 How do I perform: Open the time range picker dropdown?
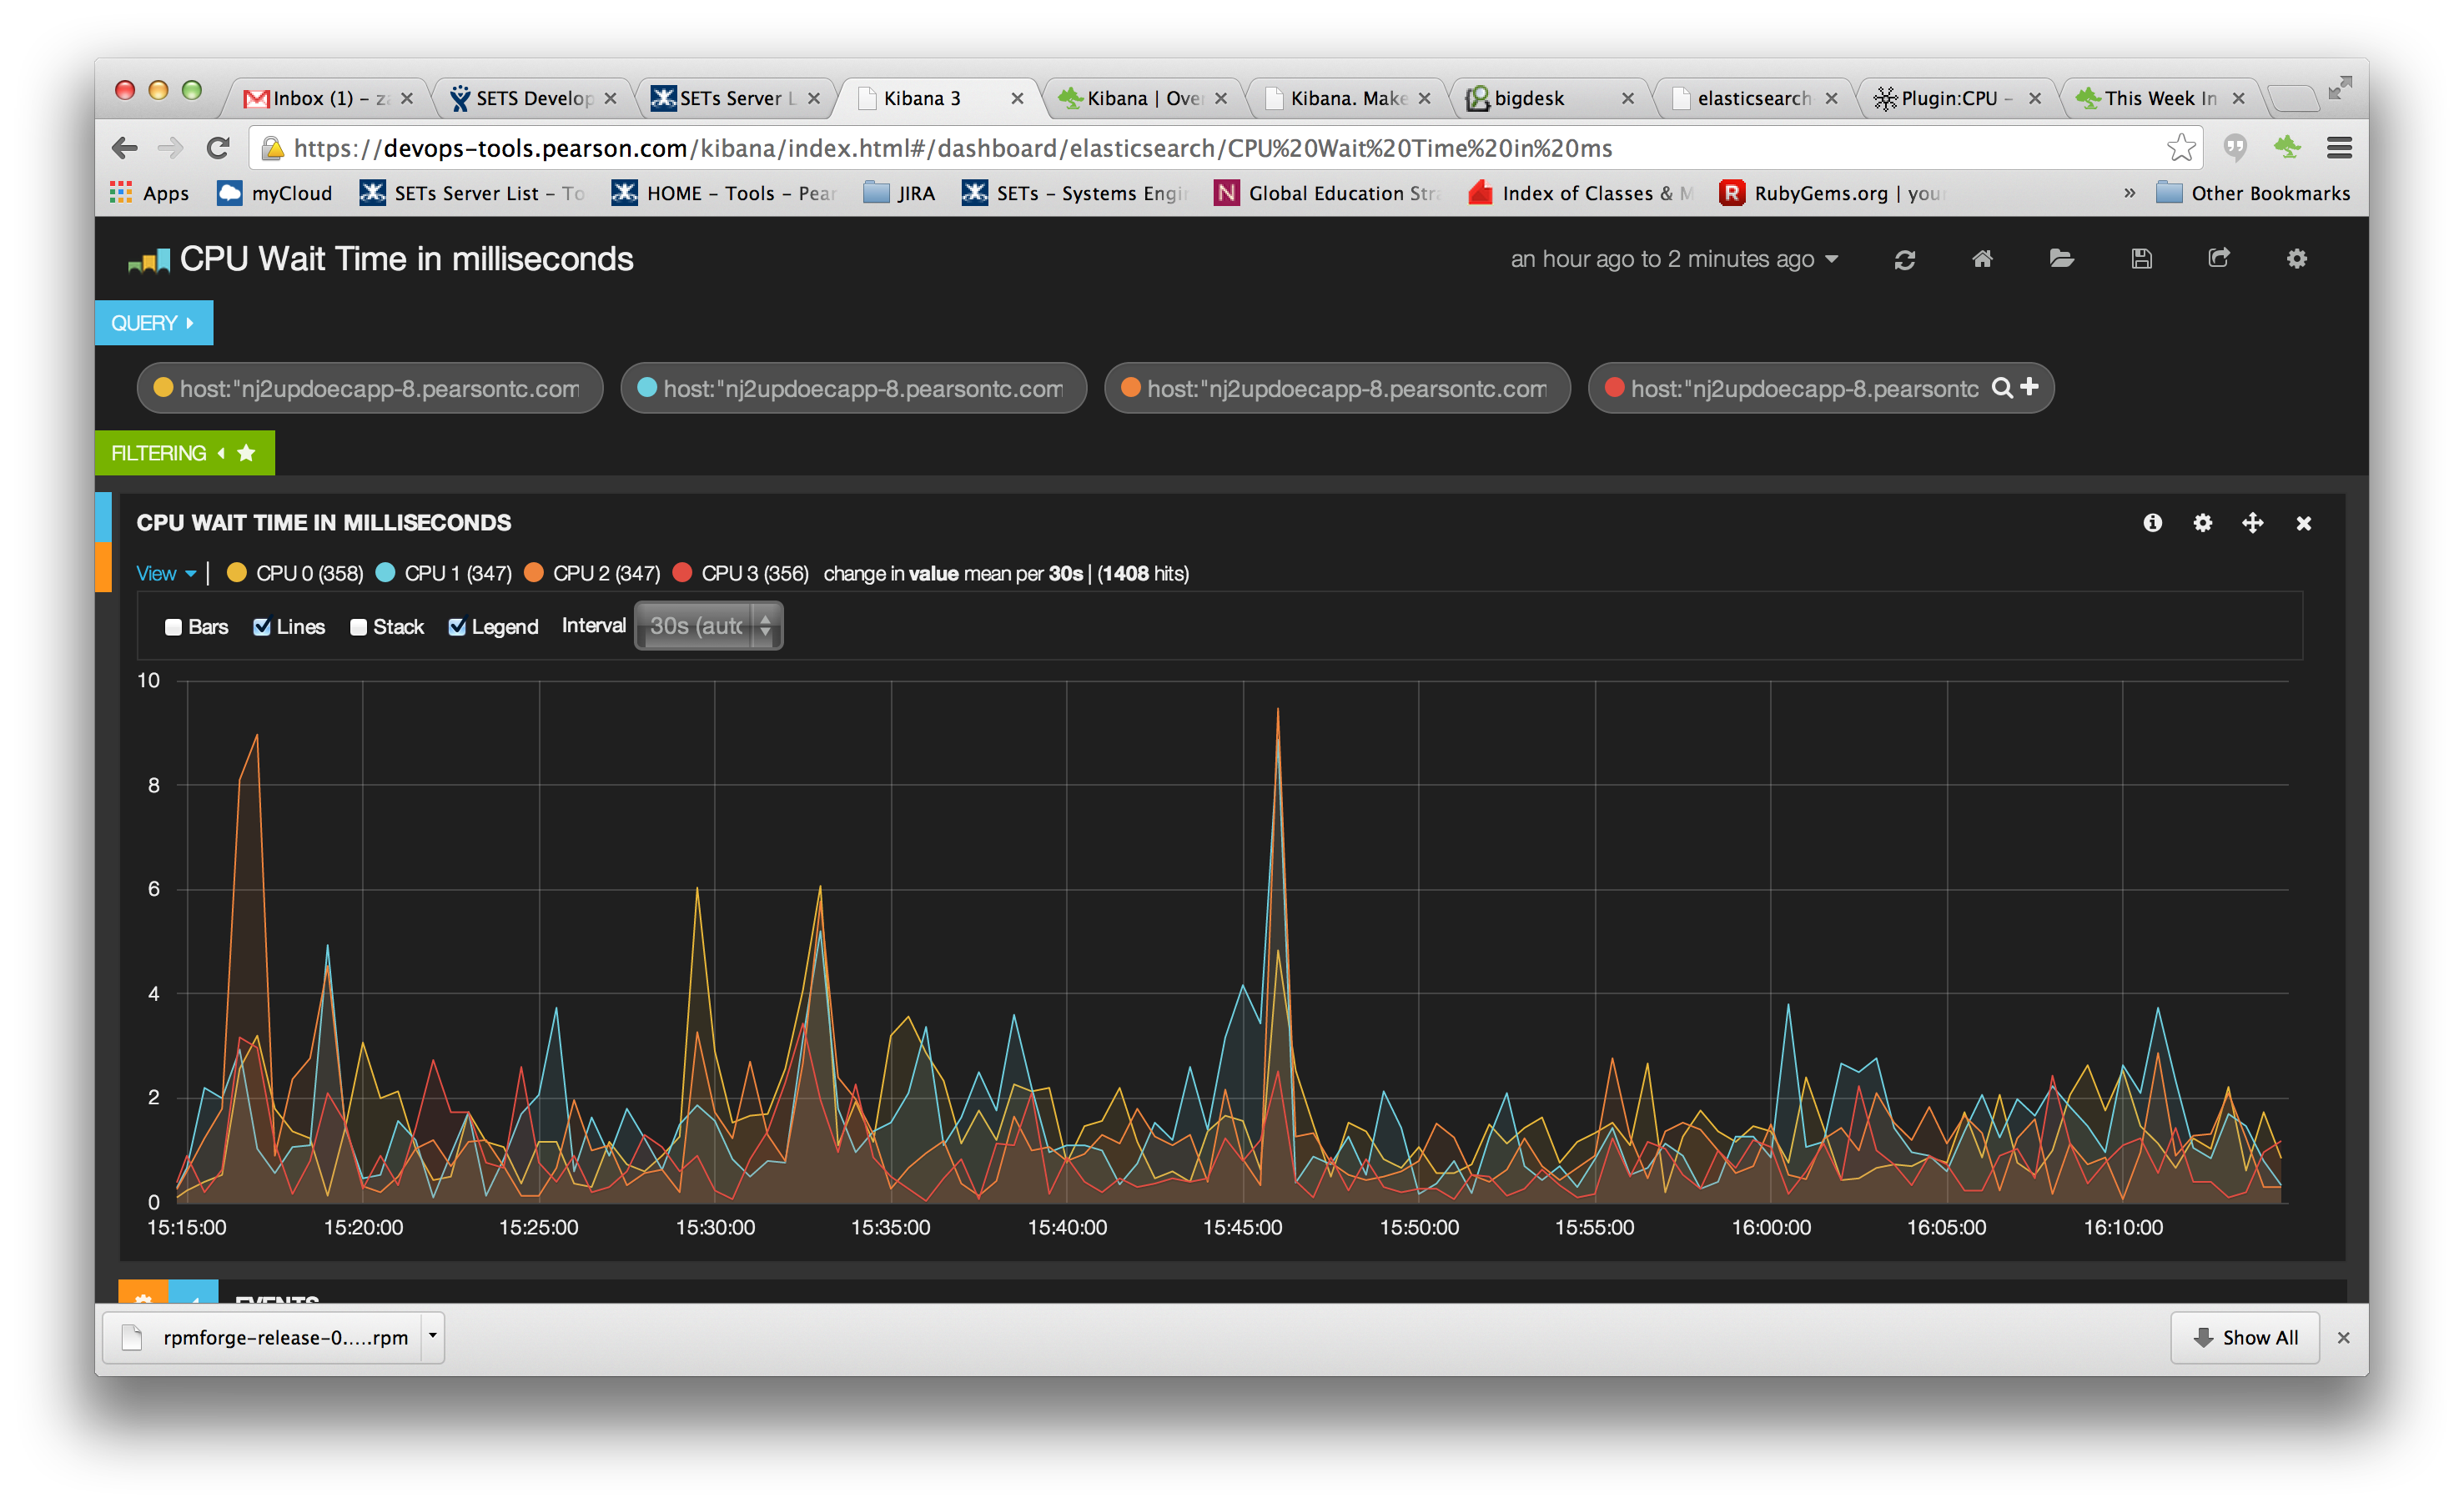click(x=1674, y=259)
